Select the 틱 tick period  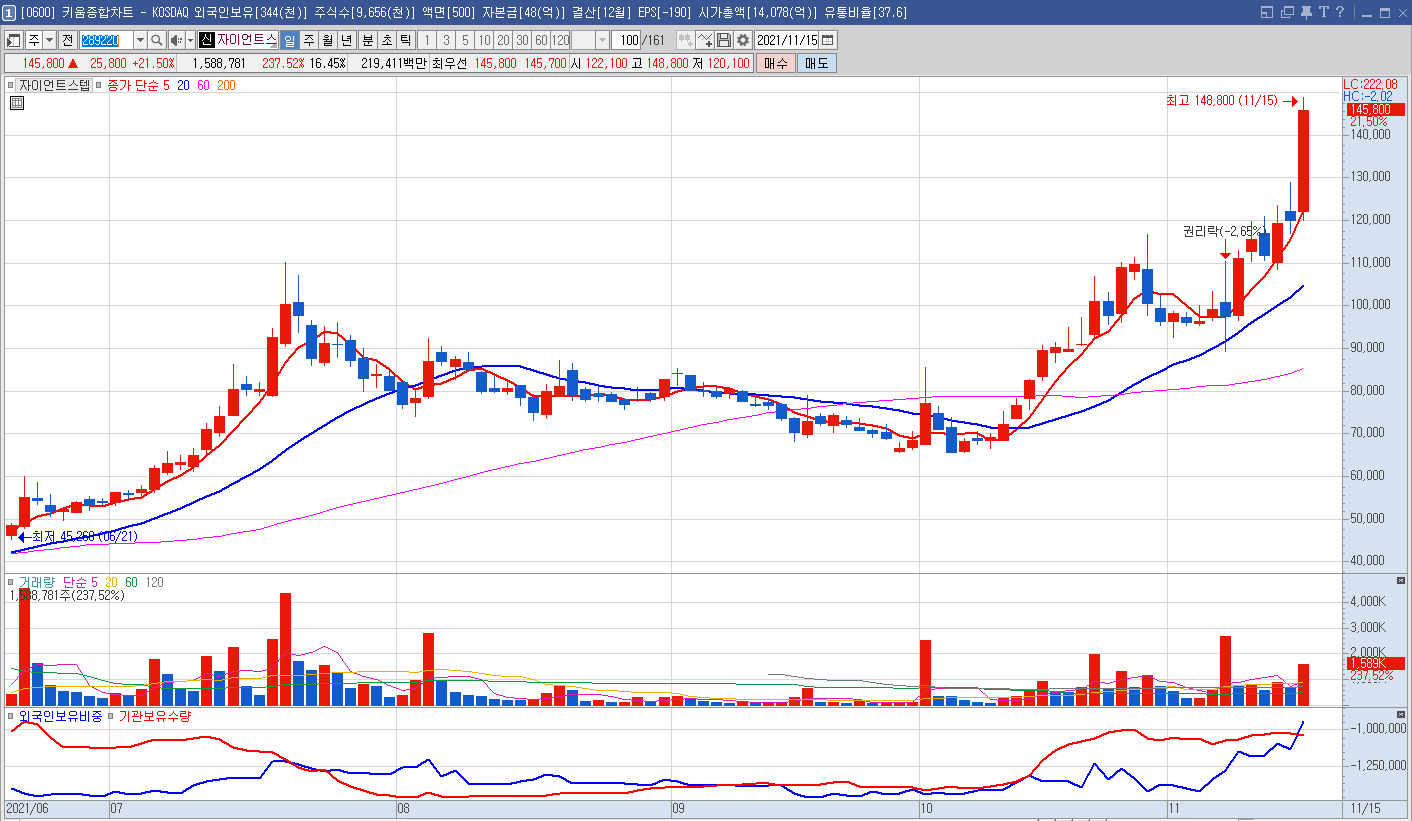point(406,40)
